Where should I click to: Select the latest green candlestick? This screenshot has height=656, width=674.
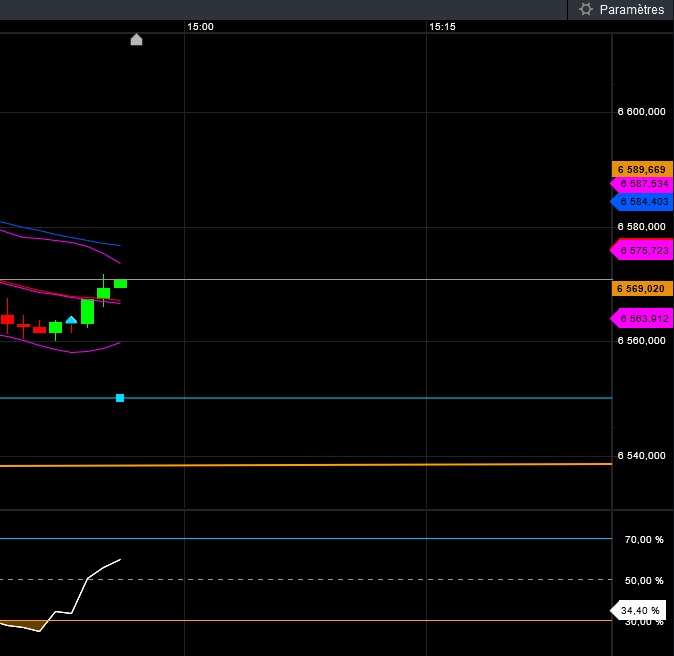pyautogui.click(x=120, y=284)
